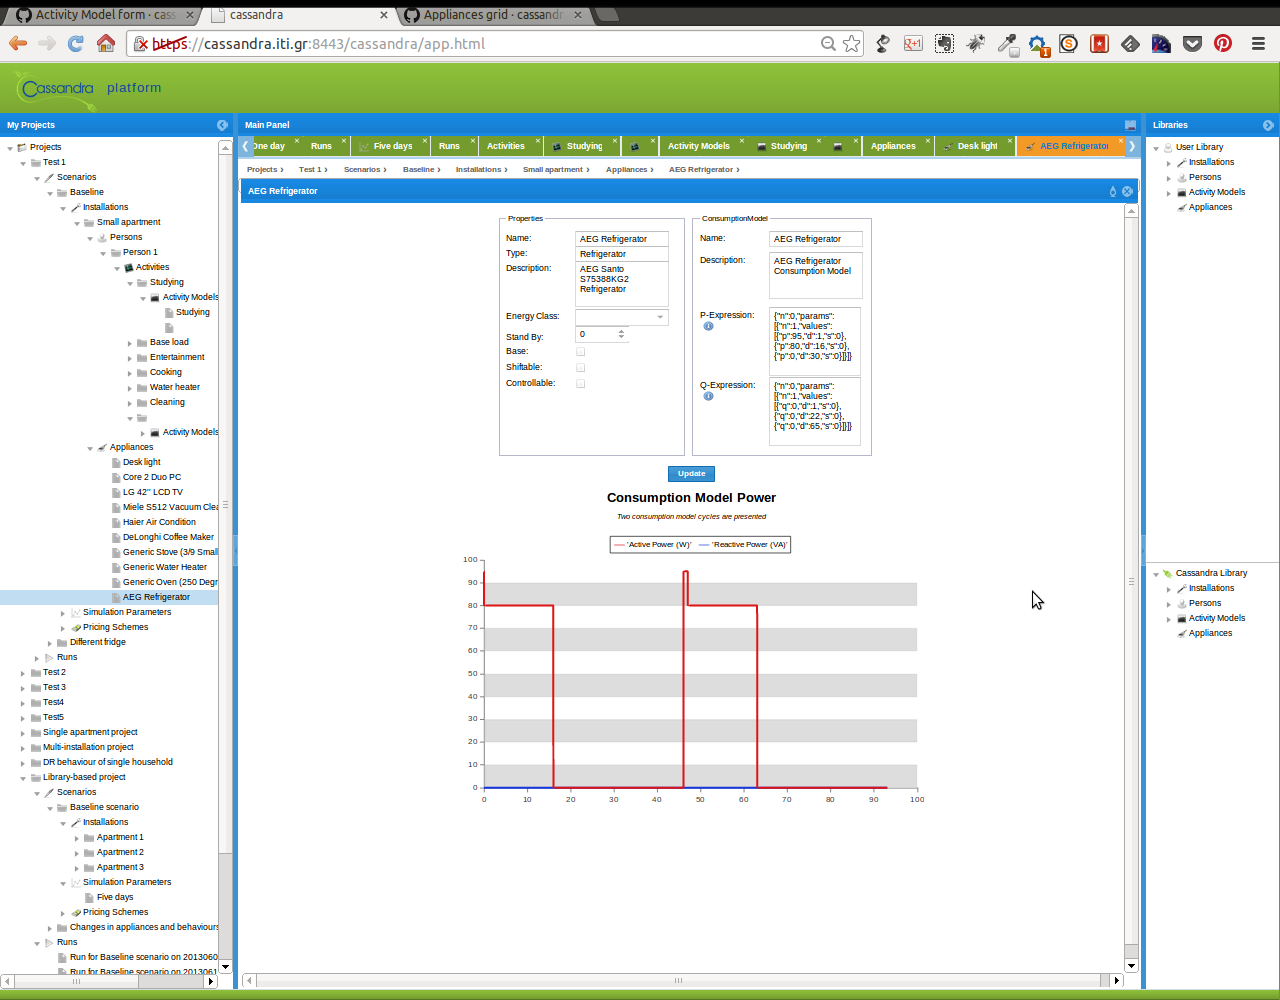Expand the Test 2 project
The height and width of the screenshot is (1000, 1280).
[x=23, y=672]
